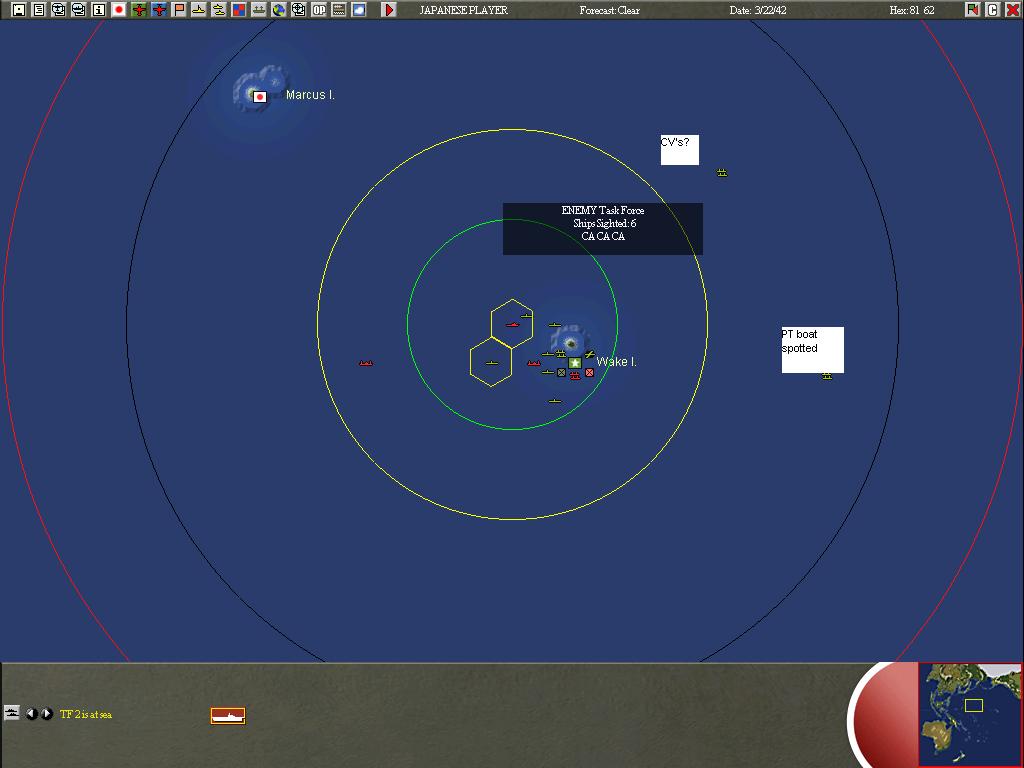Click the striped list toolbar icon
This screenshot has width=1024, height=768.
339,10
